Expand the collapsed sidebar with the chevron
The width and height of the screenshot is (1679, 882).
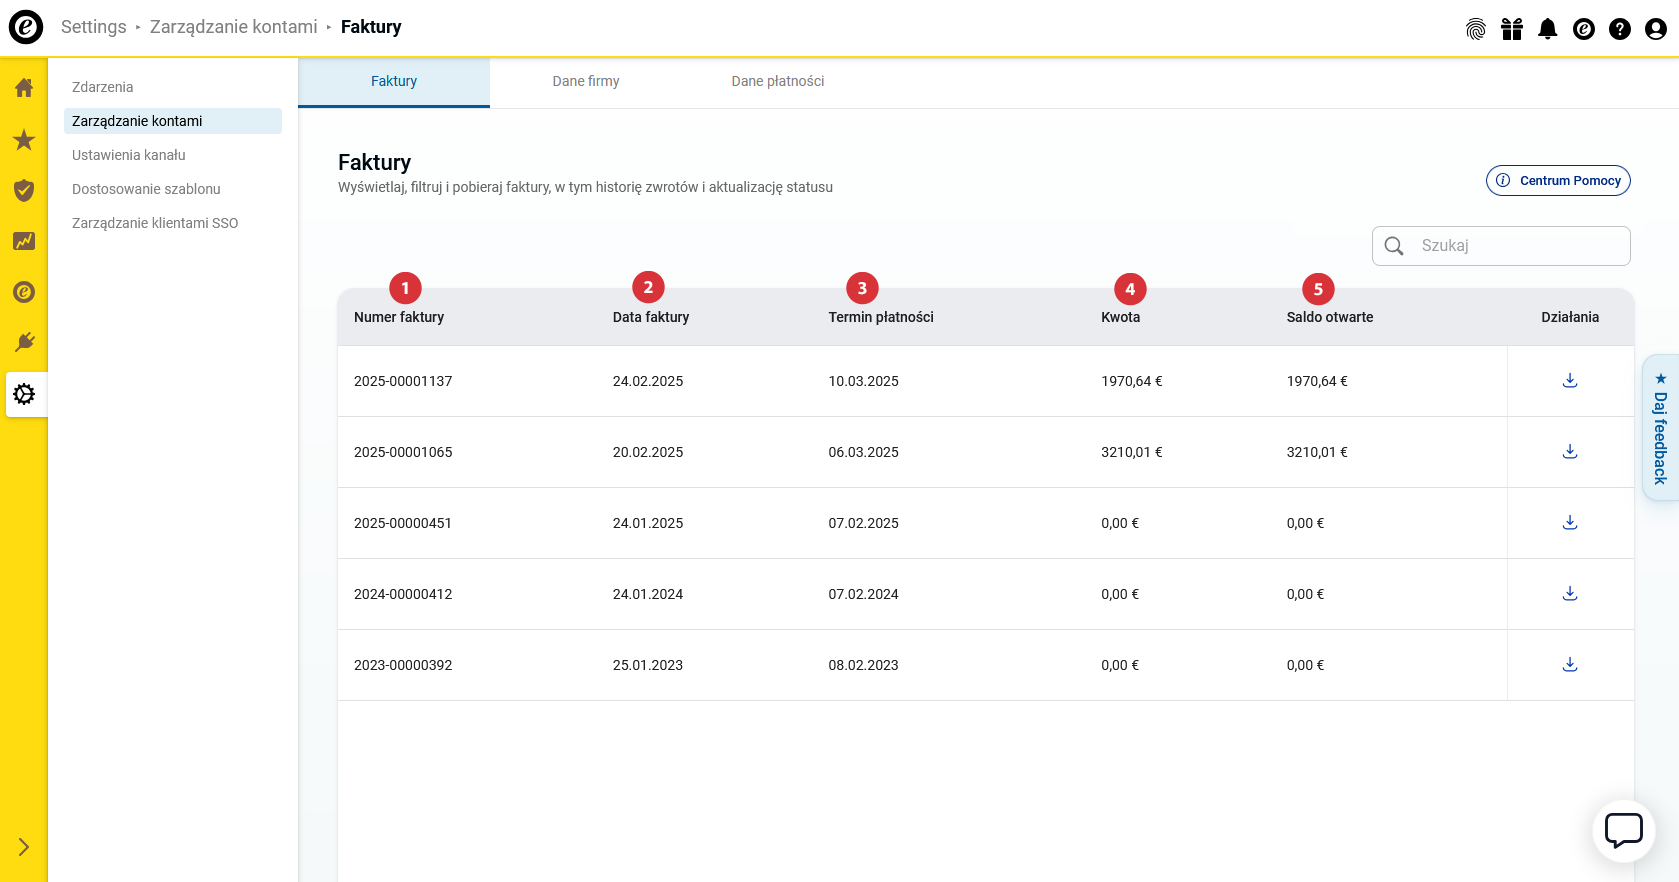click(24, 847)
